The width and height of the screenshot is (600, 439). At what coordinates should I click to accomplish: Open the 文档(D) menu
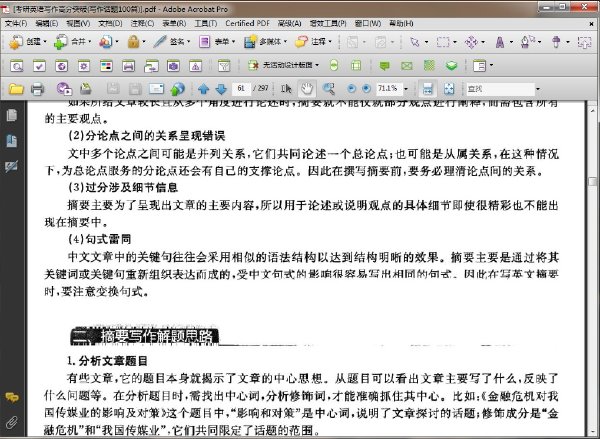point(110,24)
